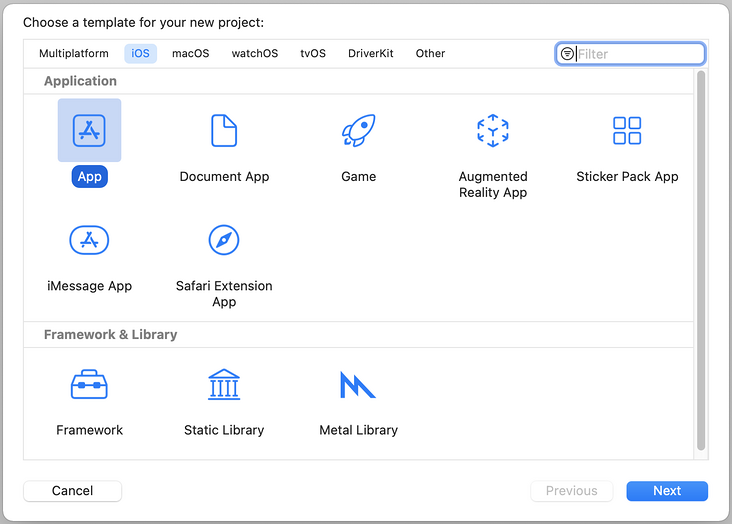Click the "iMessage App" label

tap(89, 286)
